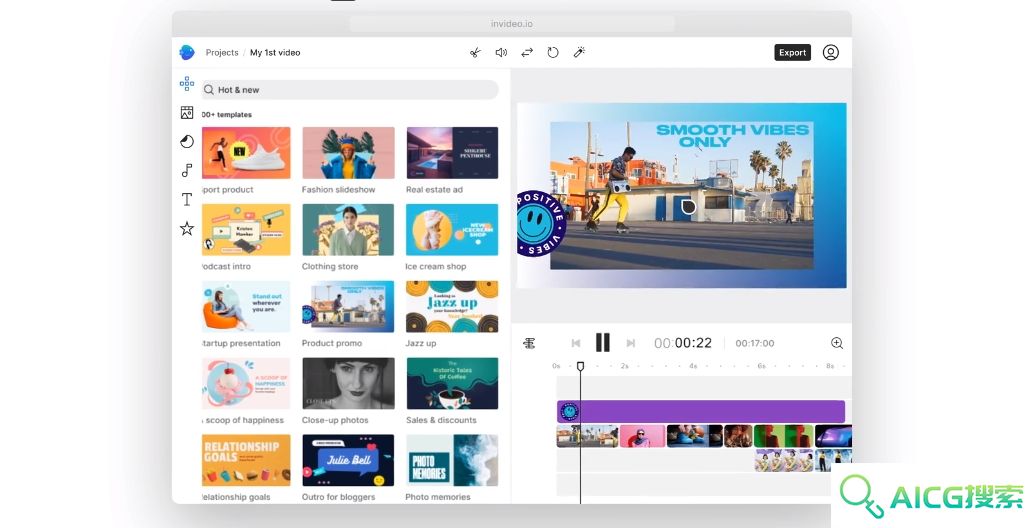Select the green-red clip in timeline
The image size is (1031, 528).
[x=783, y=436]
